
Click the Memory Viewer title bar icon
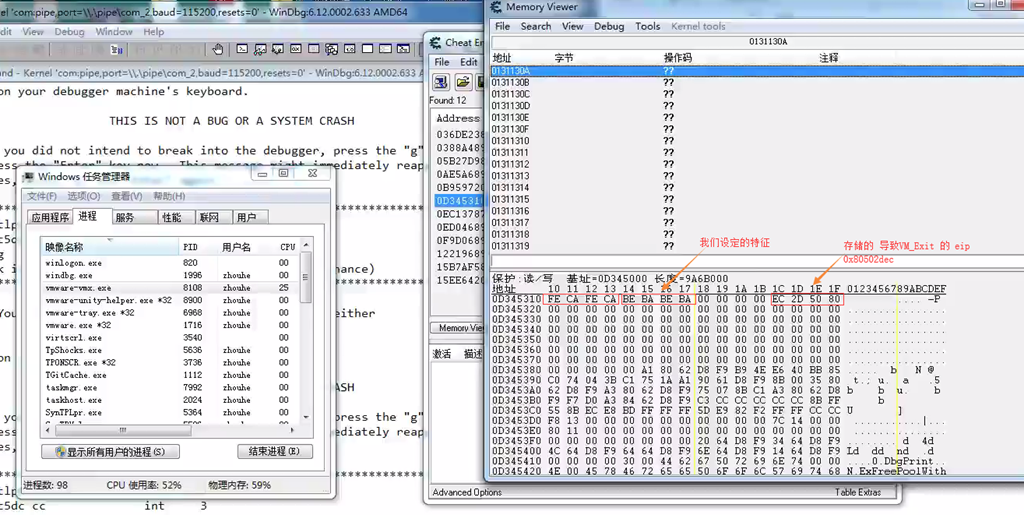click(x=496, y=7)
